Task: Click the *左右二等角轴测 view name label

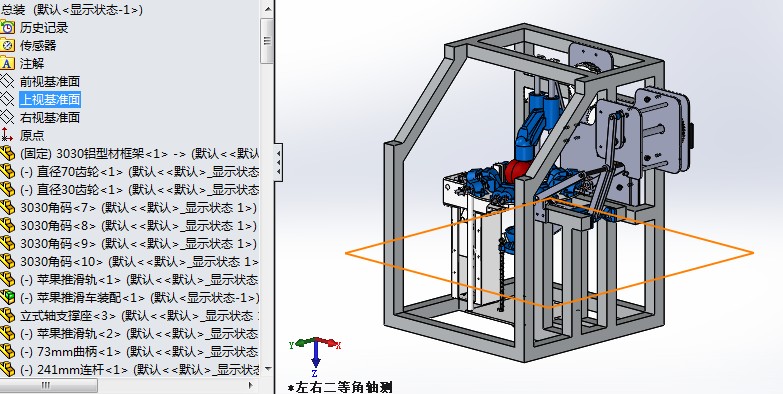Action: (340, 387)
